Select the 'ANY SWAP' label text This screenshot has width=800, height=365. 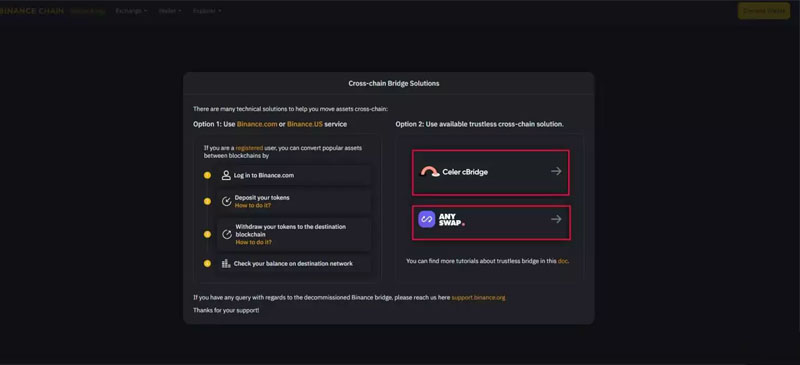pos(451,220)
